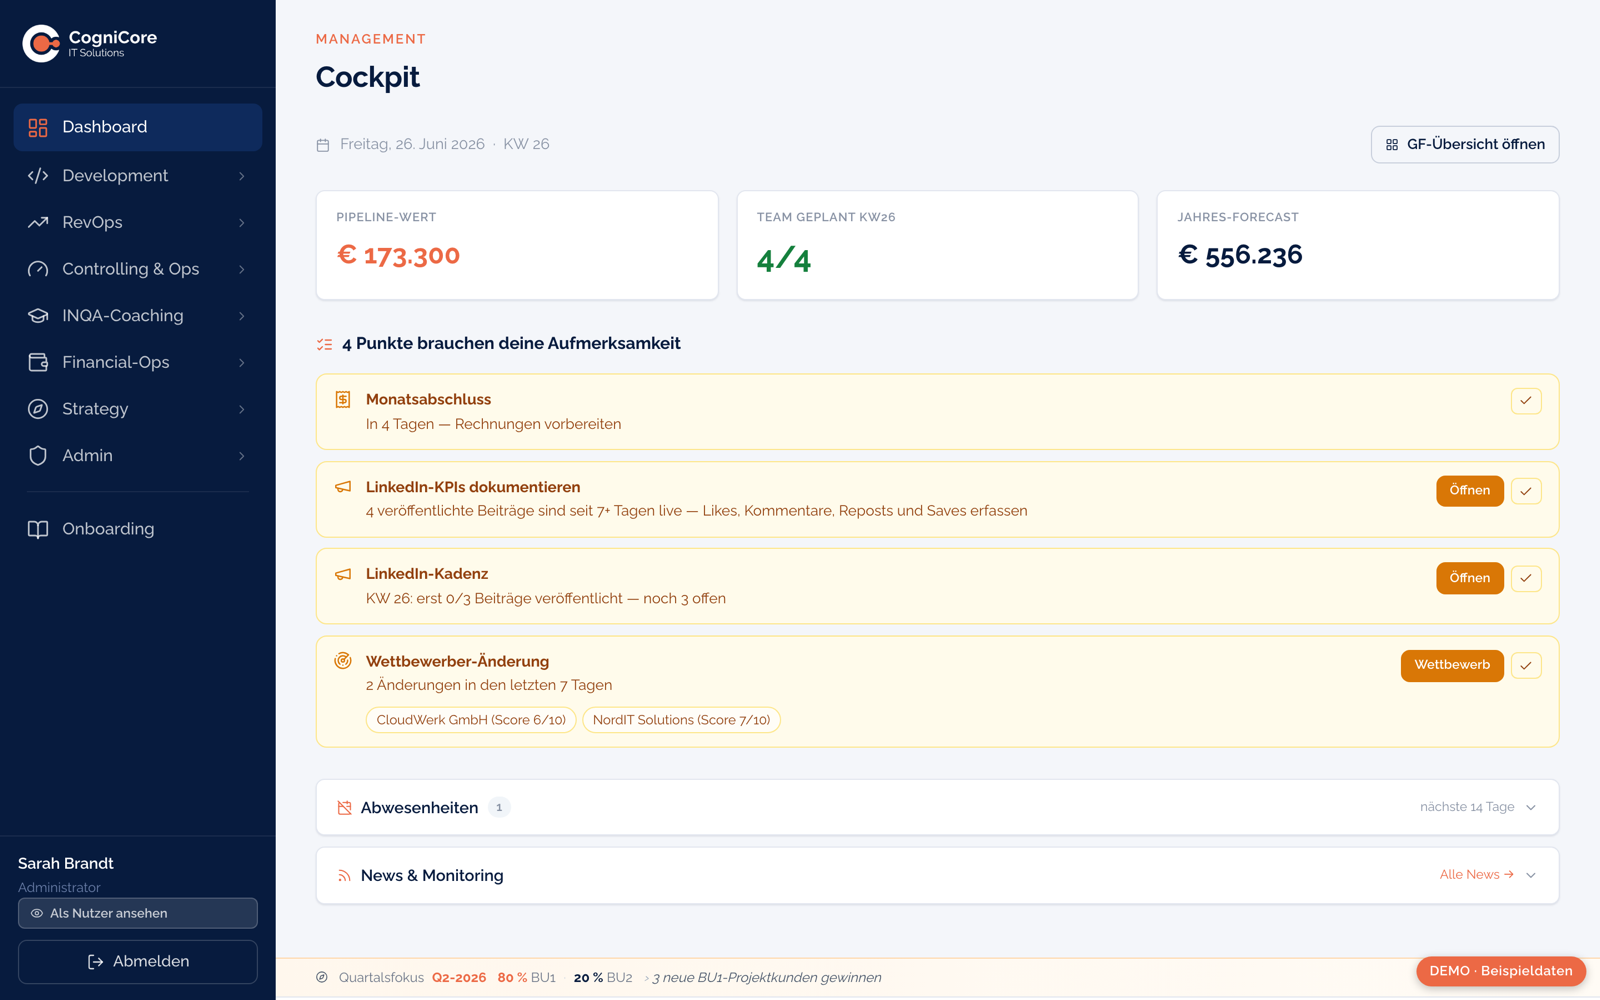Open the Dashboard menu item
Screen dimensions: 1600x1000
click(138, 127)
